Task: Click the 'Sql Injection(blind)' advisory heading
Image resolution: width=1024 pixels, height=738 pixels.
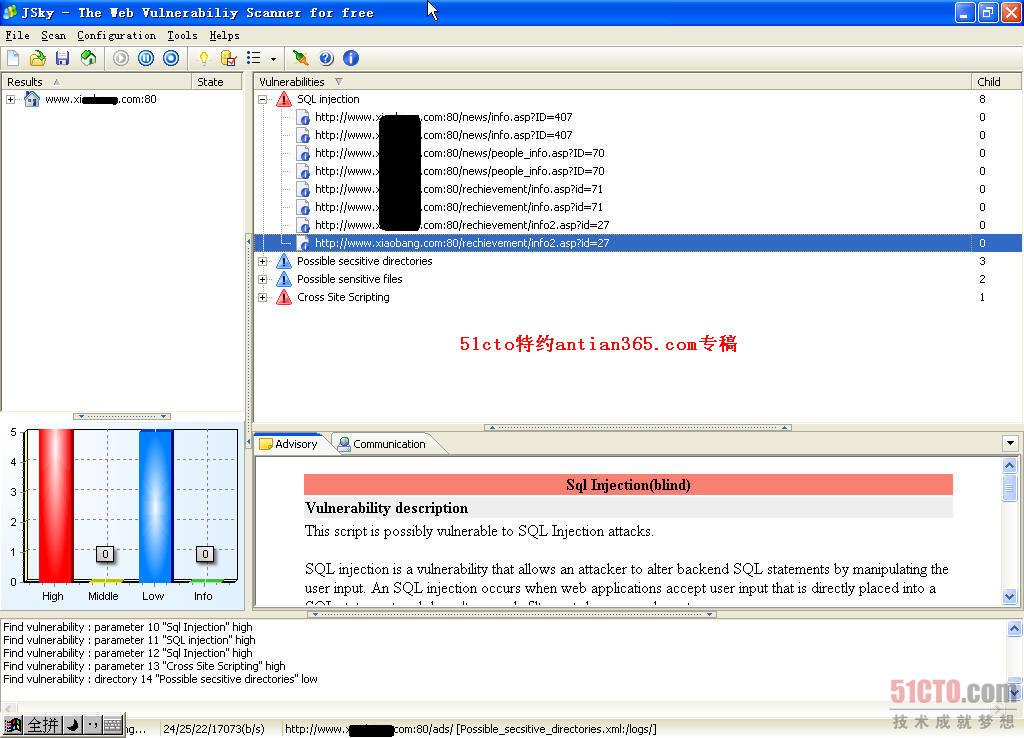Action: [x=628, y=485]
